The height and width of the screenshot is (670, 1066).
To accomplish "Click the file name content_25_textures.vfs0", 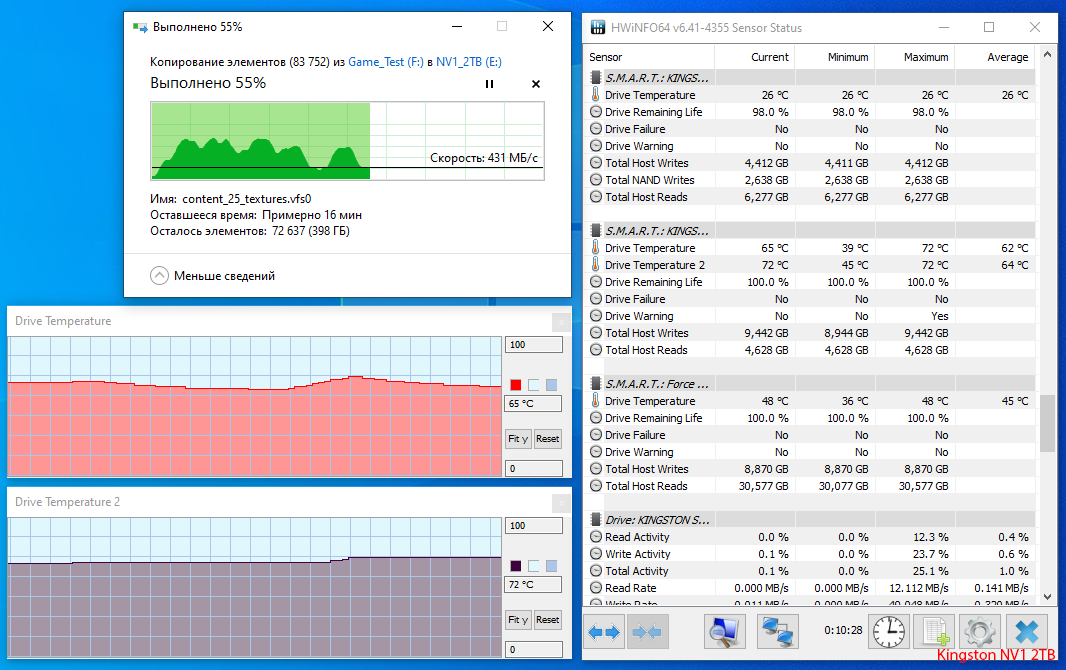I will [247, 199].
